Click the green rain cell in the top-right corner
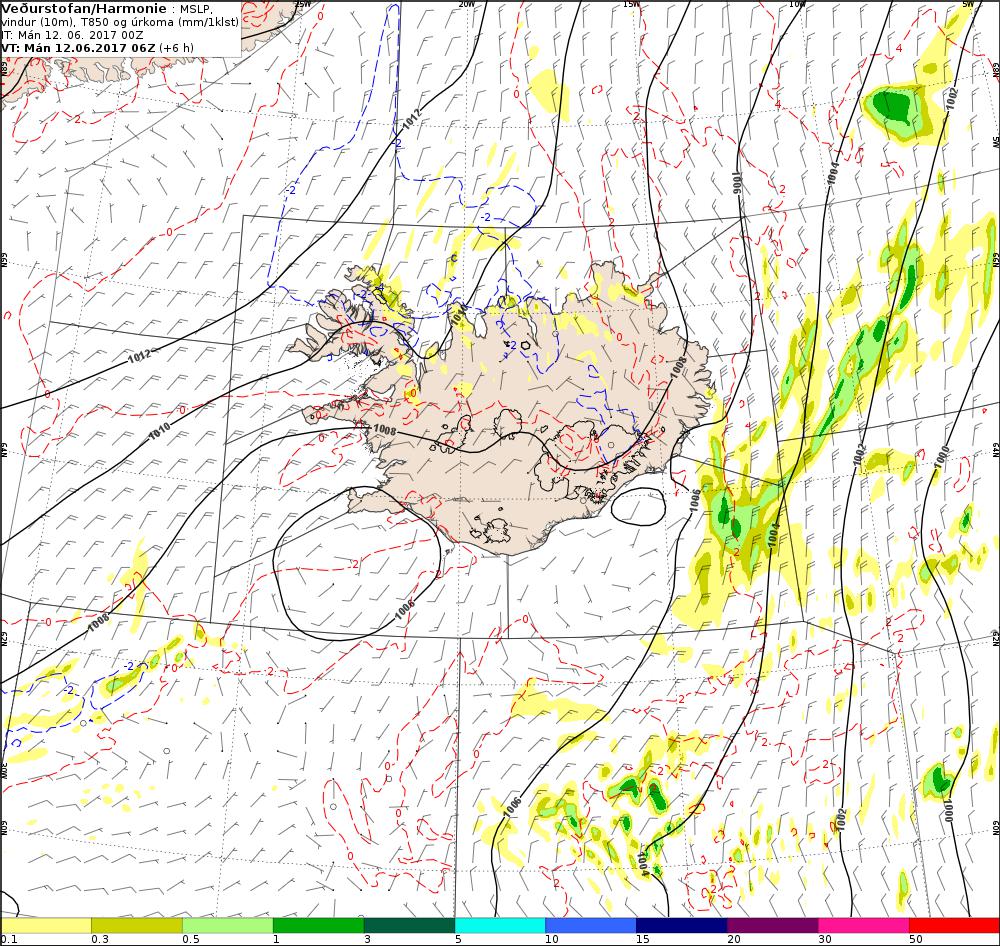The image size is (1000, 946). point(892,105)
